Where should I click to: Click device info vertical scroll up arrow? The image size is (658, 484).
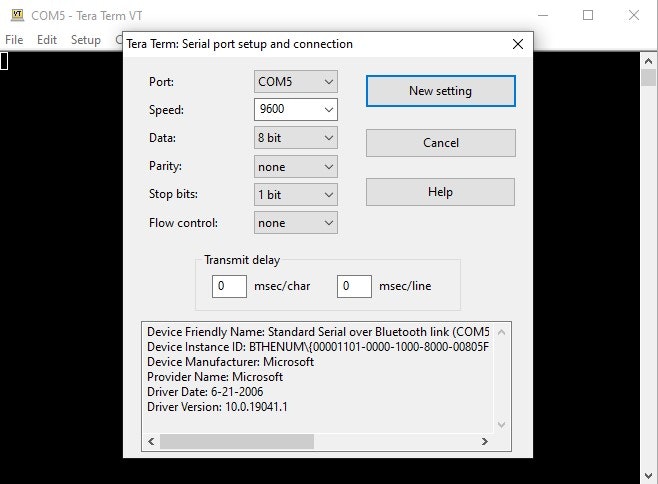point(501,332)
